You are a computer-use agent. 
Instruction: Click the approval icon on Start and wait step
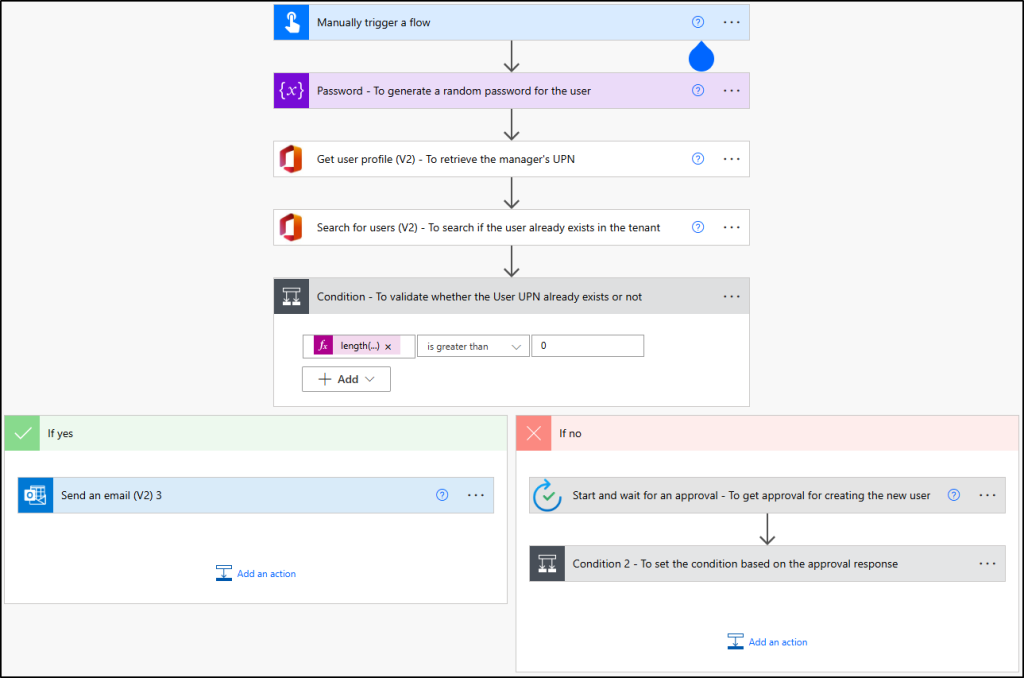click(x=547, y=495)
